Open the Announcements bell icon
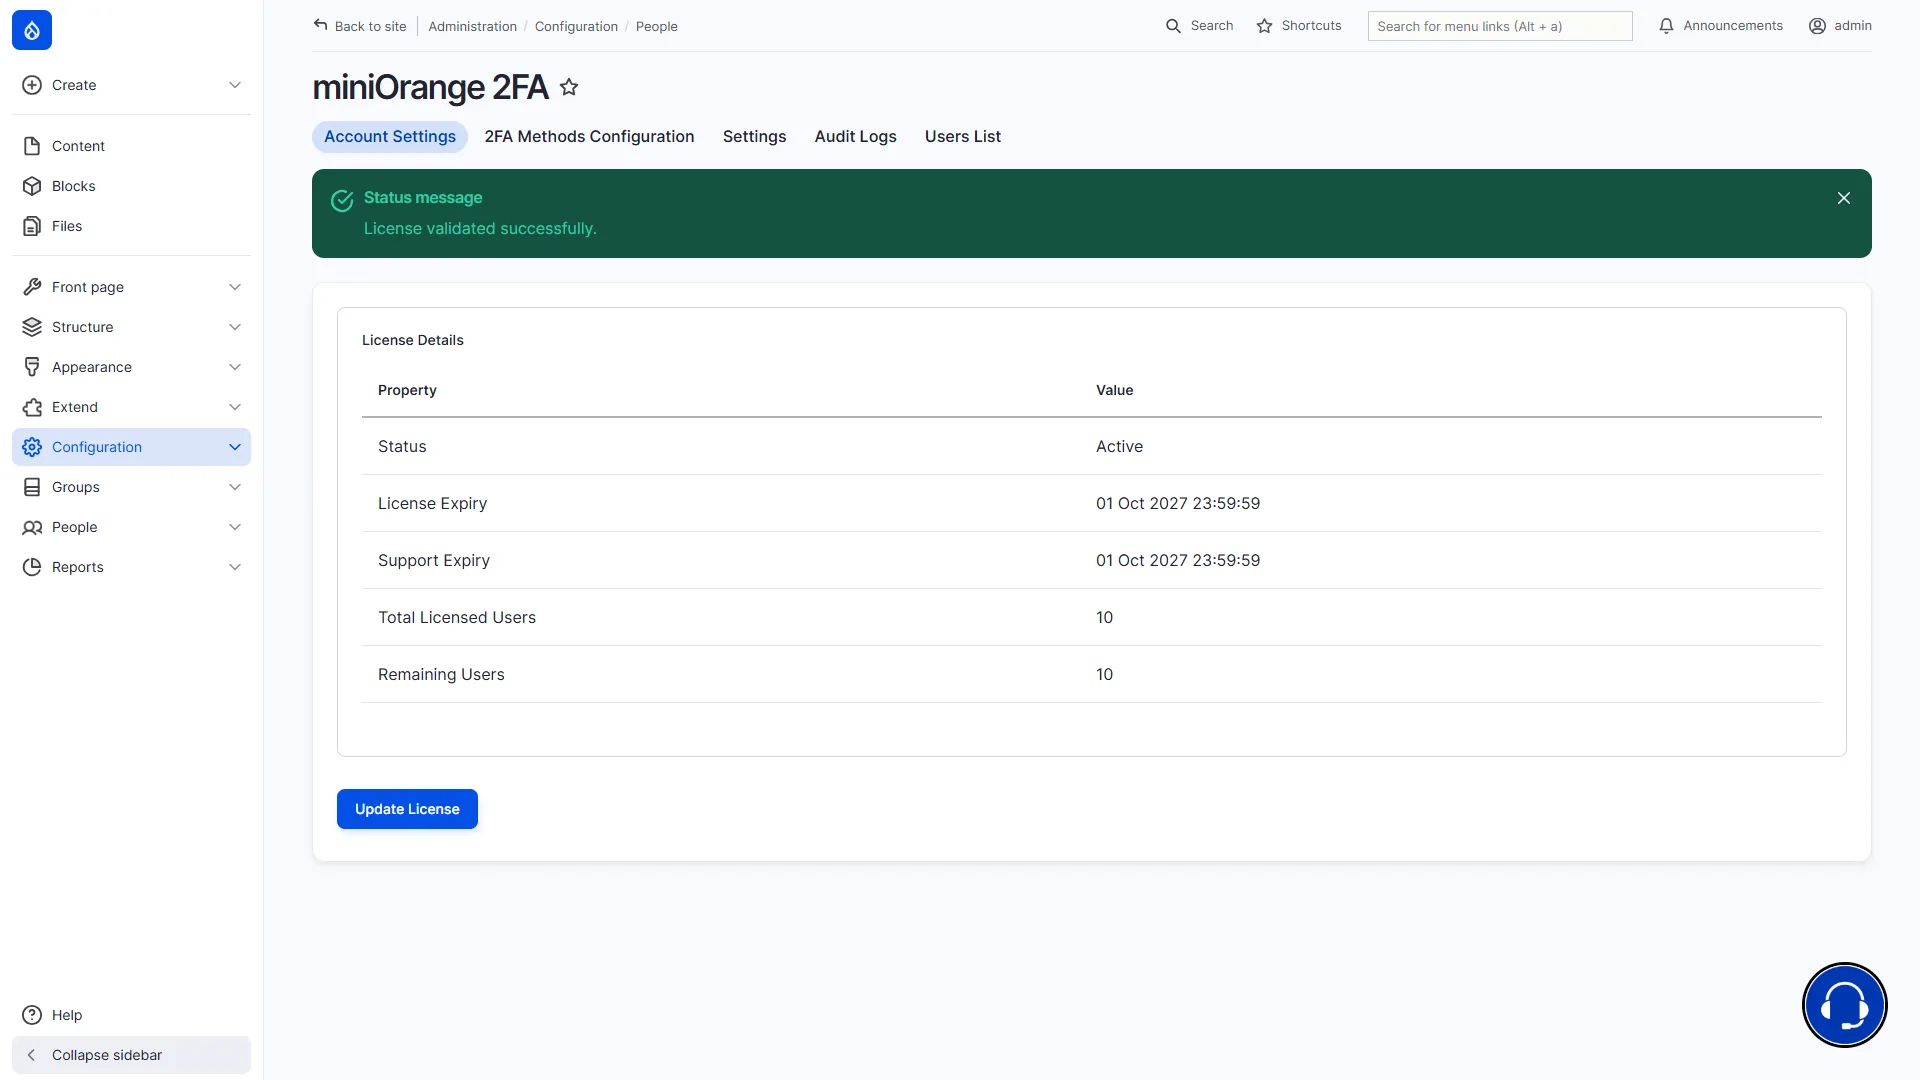The width and height of the screenshot is (1920, 1080). [x=1666, y=26]
